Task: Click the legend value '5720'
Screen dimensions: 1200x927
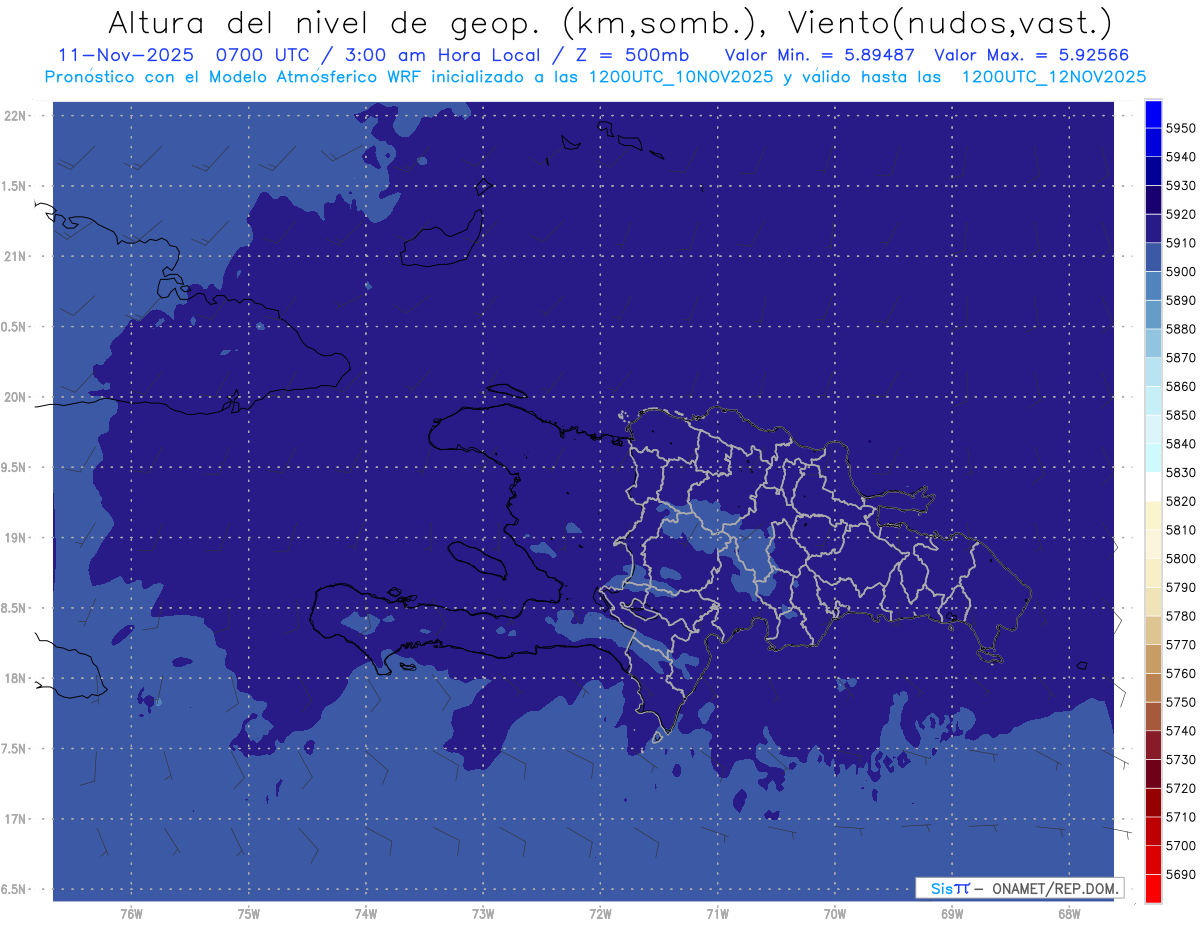Action: pos(1181,788)
